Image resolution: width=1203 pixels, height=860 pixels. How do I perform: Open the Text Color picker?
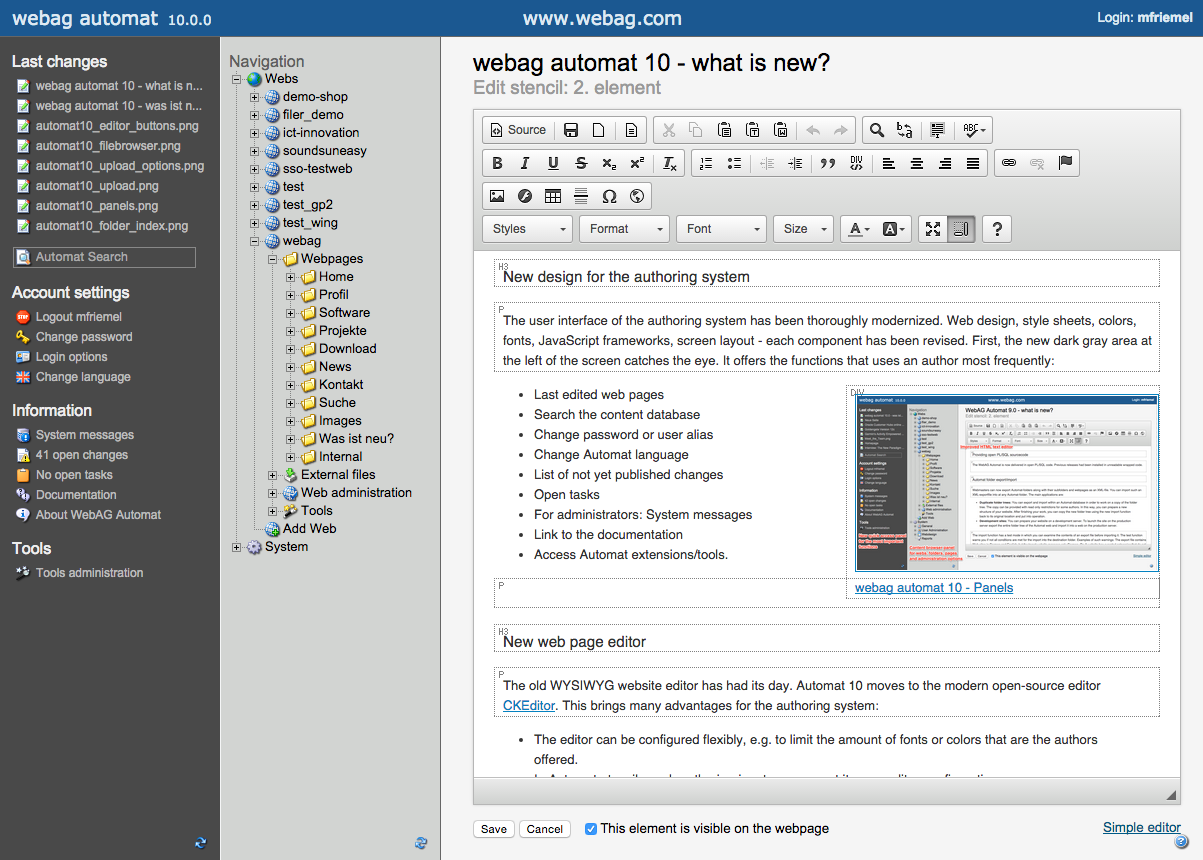point(858,229)
